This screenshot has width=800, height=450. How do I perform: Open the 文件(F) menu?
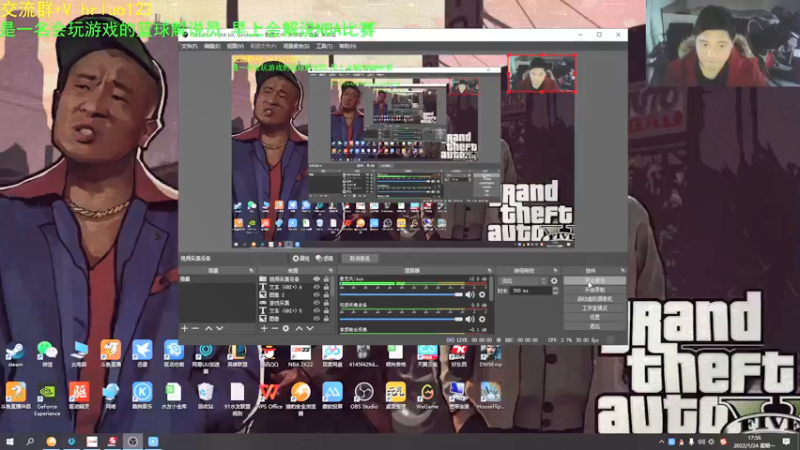(x=189, y=46)
